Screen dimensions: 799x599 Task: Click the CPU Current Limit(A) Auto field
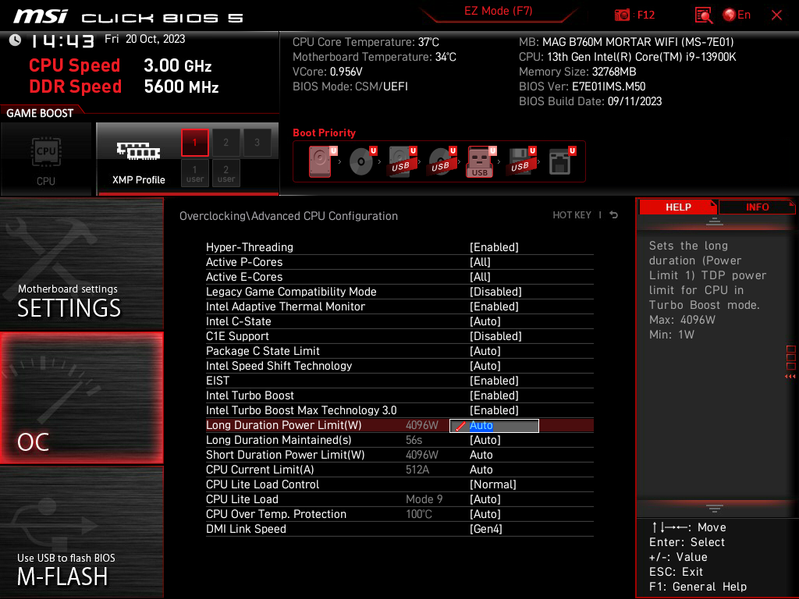coord(481,470)
